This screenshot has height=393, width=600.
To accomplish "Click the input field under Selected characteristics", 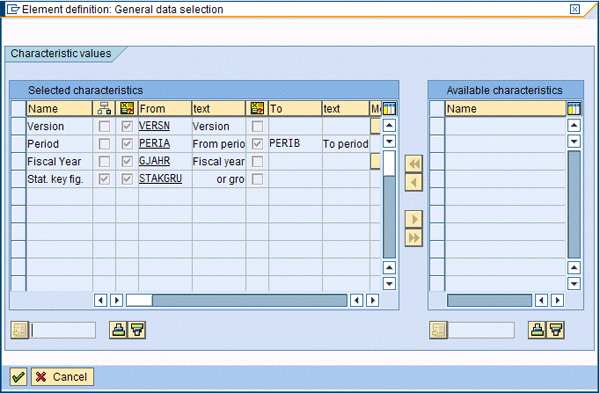I will (63, 330).
